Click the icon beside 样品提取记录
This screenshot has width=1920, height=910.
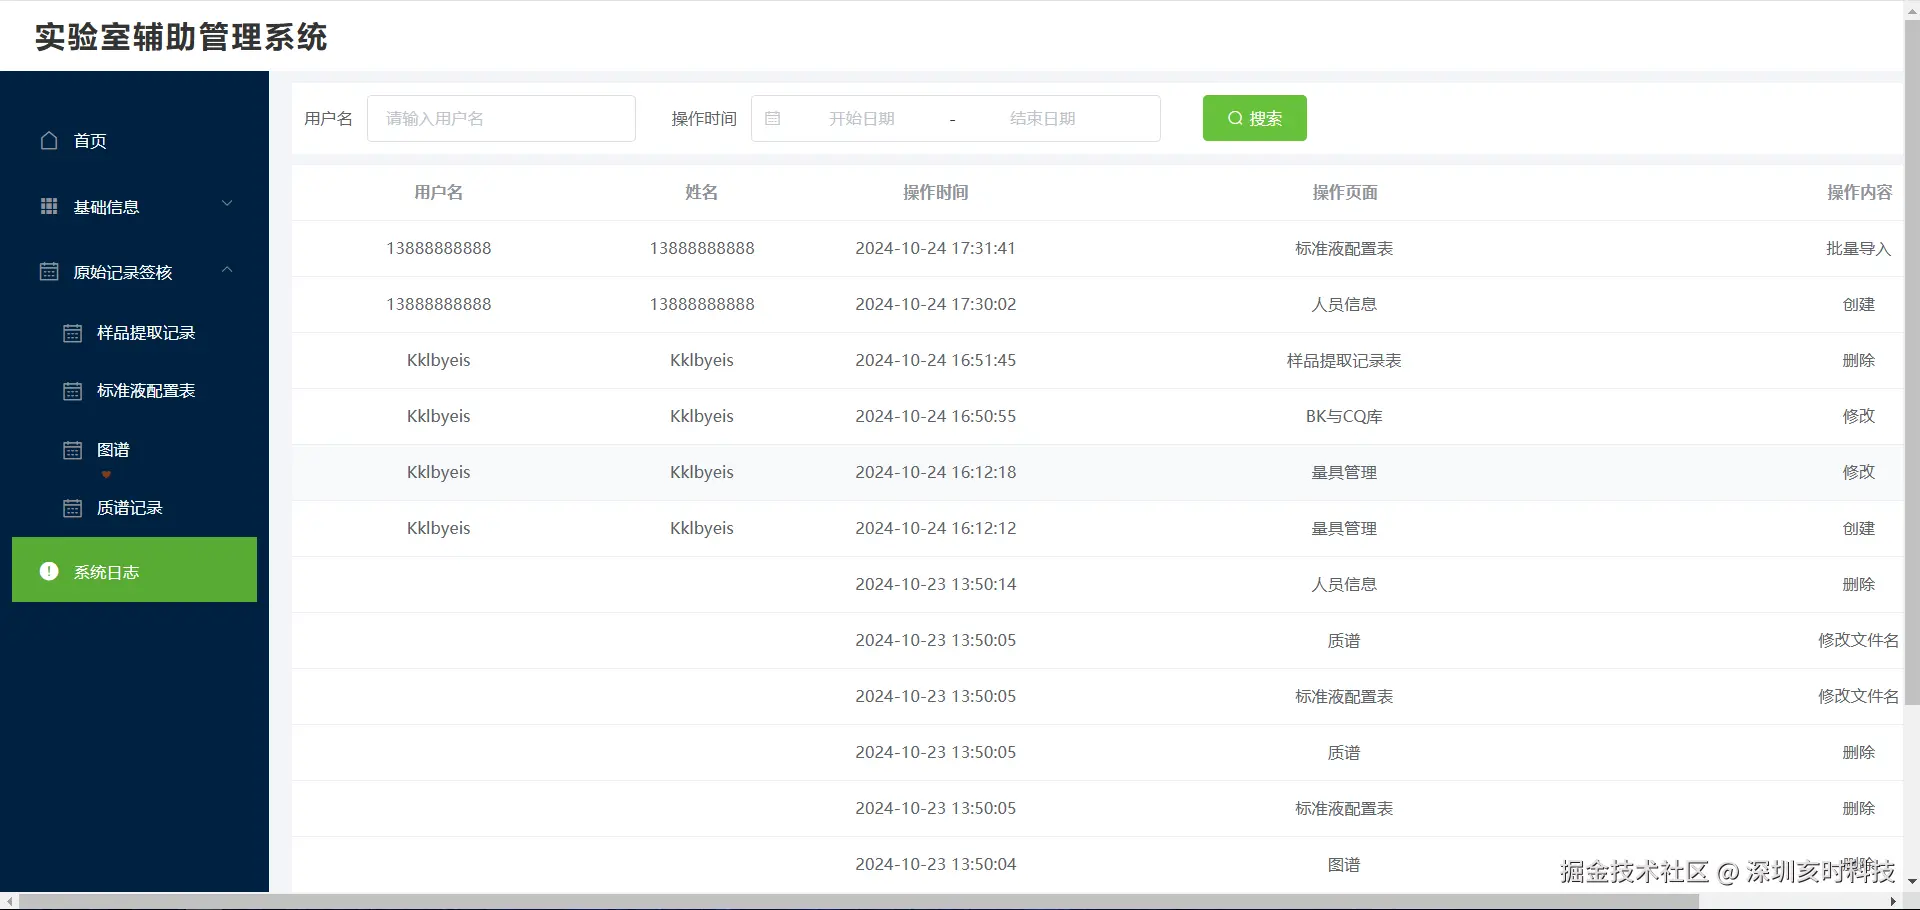pos(73,333)
